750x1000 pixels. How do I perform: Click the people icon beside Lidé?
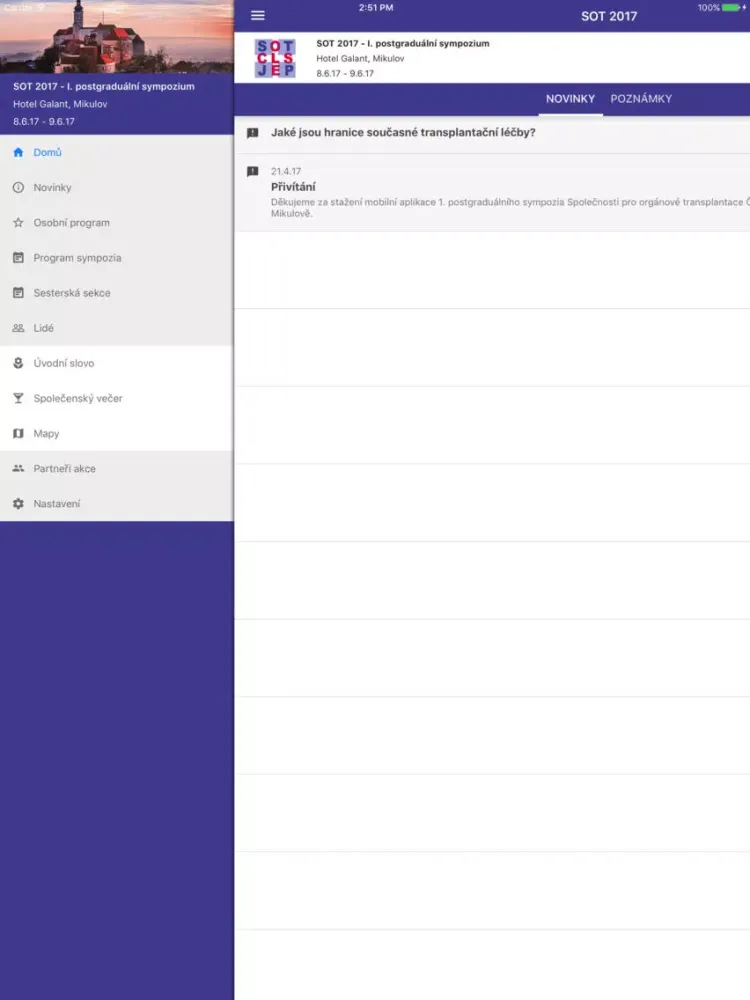[x=18, y=328]
